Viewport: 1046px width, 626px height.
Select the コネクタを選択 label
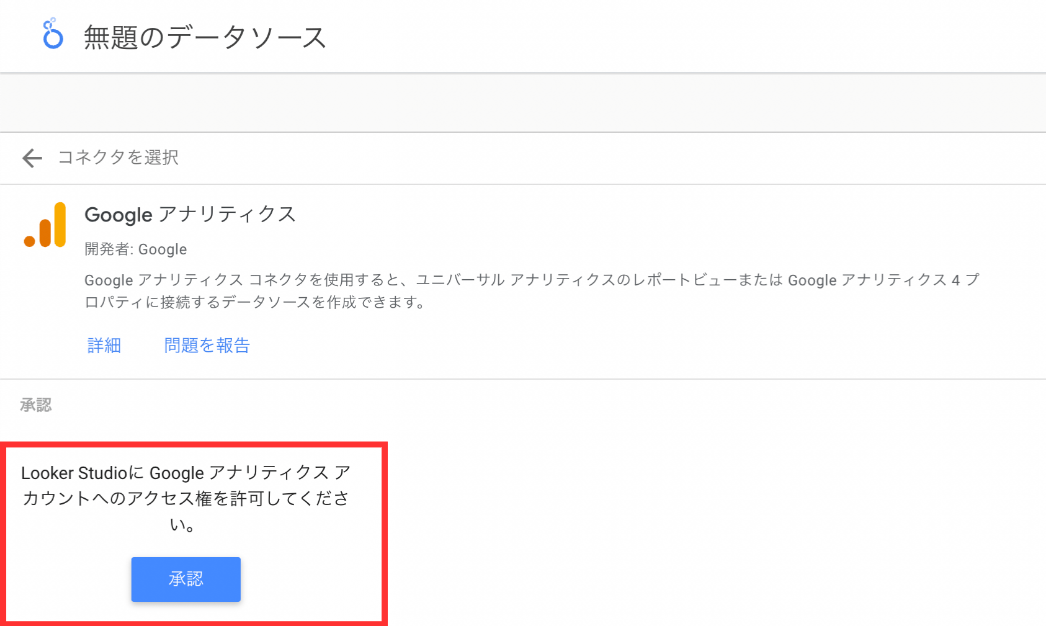pos(118,158)
